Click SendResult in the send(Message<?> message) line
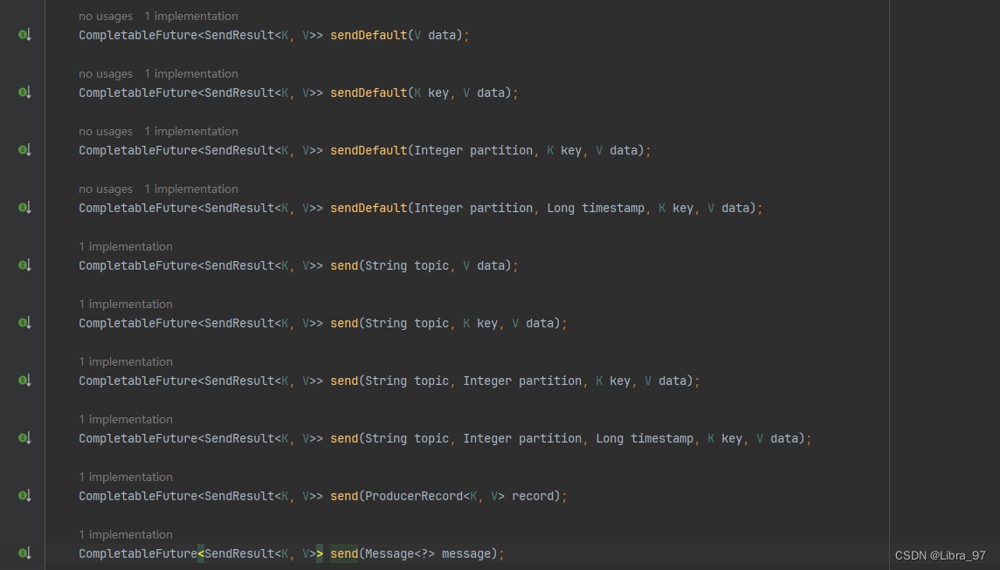1000x570 pixels. 239,553
